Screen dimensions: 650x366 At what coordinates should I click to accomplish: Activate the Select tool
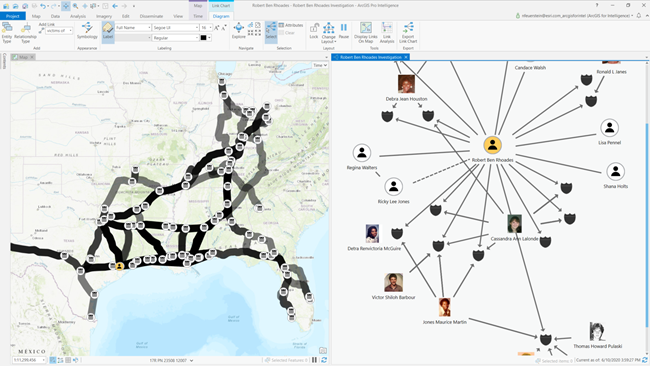[271, 31]
